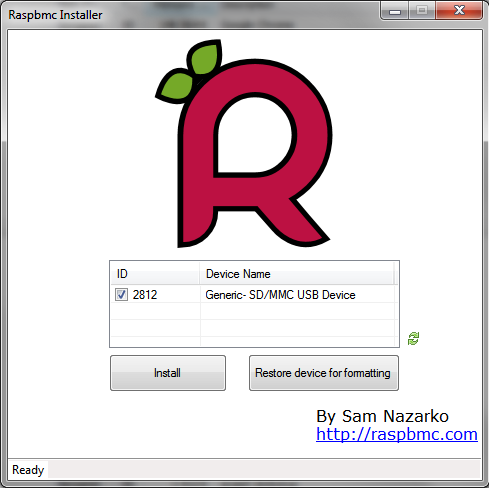The height and width of the screenshot is (489, 489).
Task: Click the ID column header
Action: coord(155,274)
